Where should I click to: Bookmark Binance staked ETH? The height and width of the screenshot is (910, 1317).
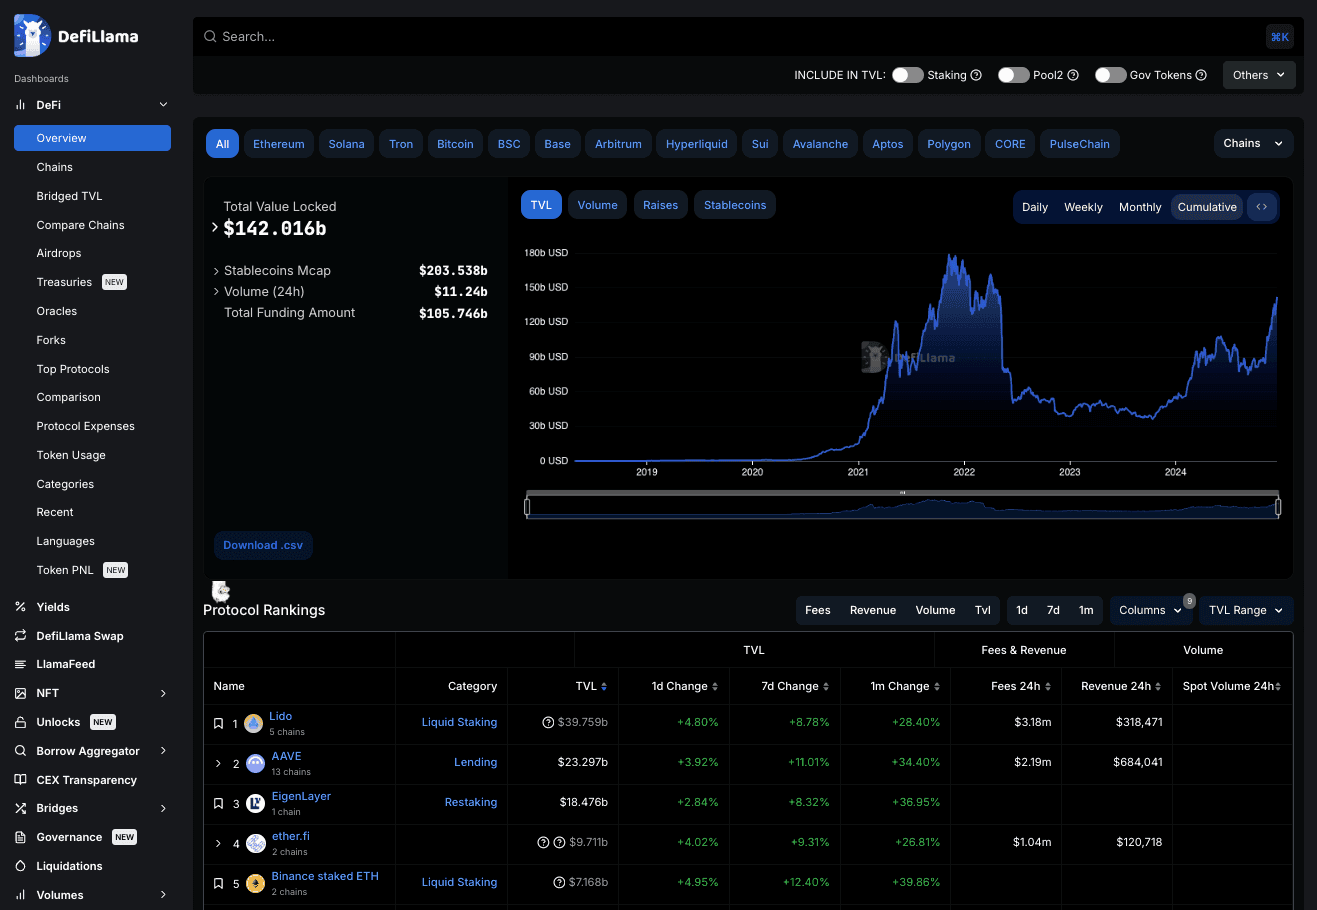(x=218, y=884)
